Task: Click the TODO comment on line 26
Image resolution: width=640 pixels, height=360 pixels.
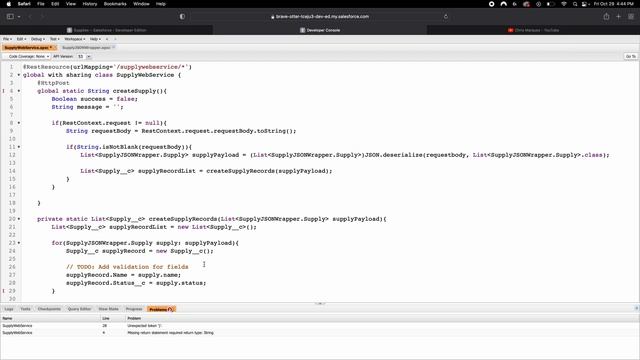Action: 127,267
